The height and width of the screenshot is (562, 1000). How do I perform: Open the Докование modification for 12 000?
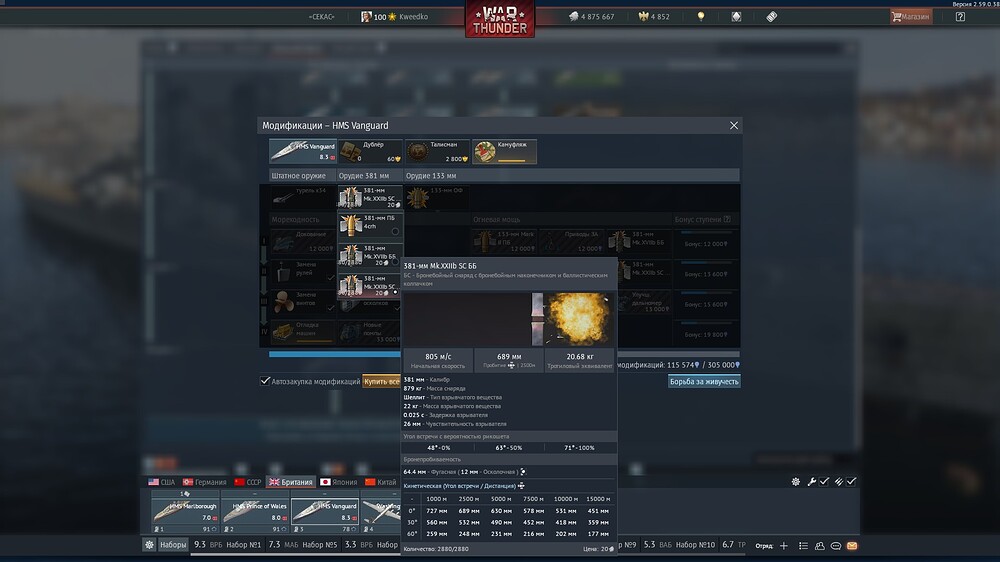pos(303,242)
